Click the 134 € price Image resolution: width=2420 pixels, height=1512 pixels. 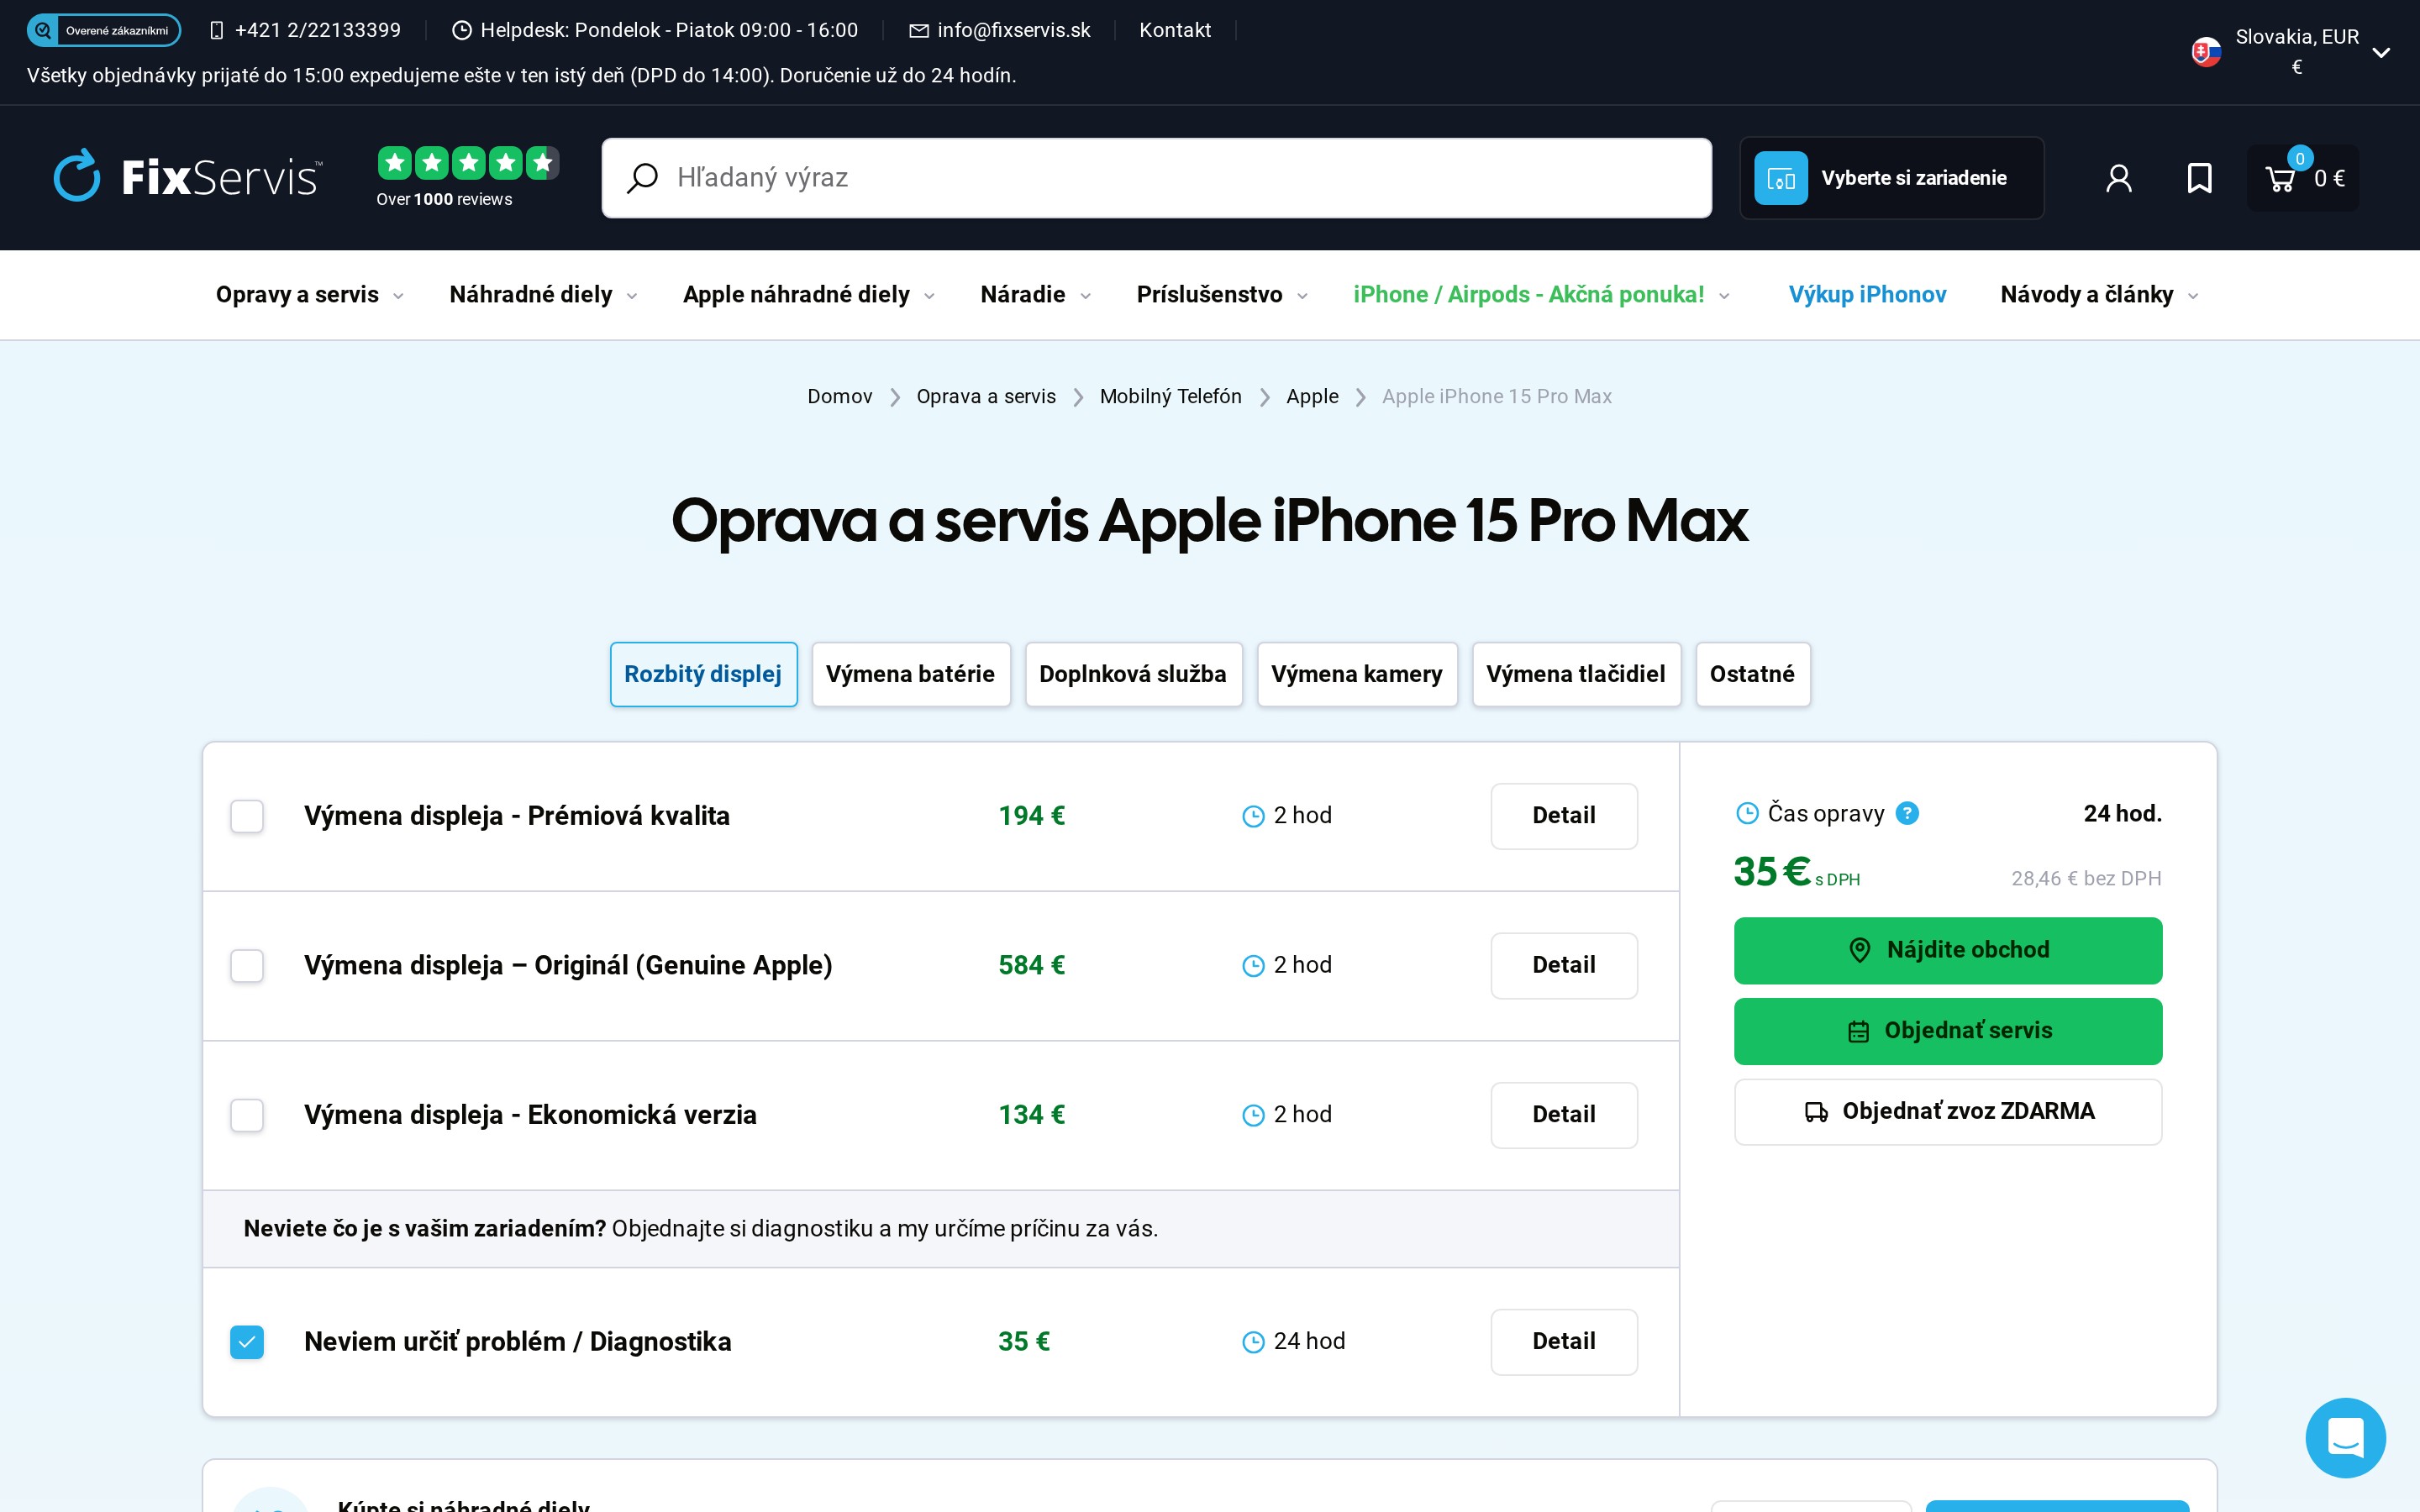[1031, 1115]
